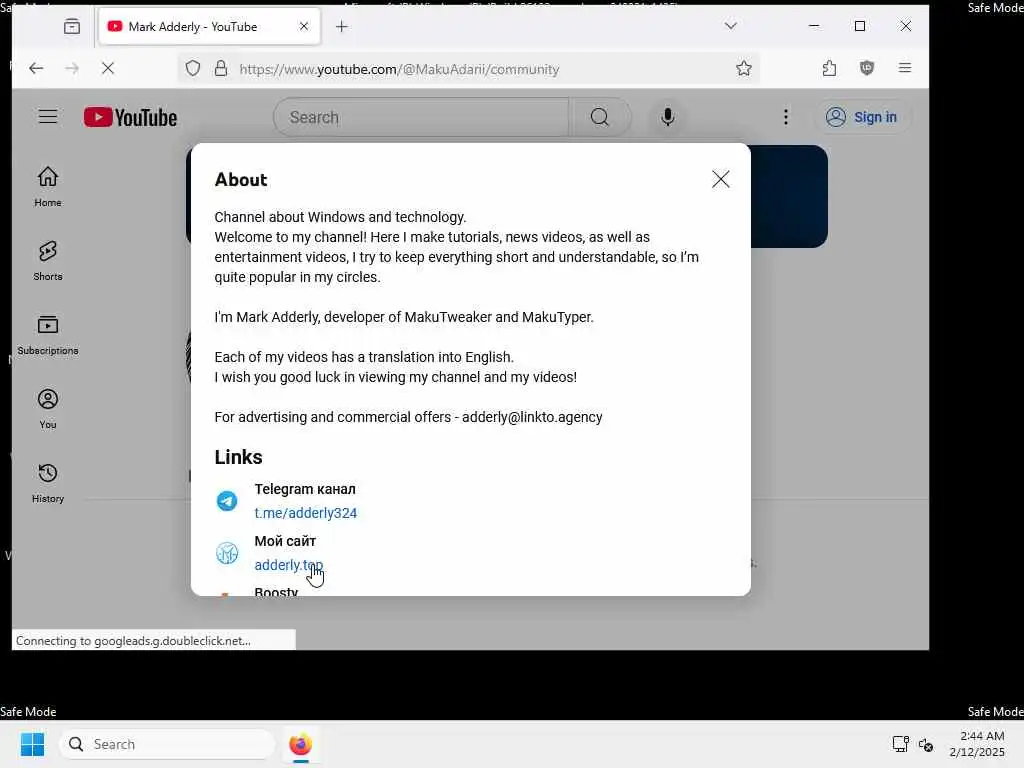The image size is (1024, 768).
Task: Click the padlock site security icon
Action: [x=221, y=68]
